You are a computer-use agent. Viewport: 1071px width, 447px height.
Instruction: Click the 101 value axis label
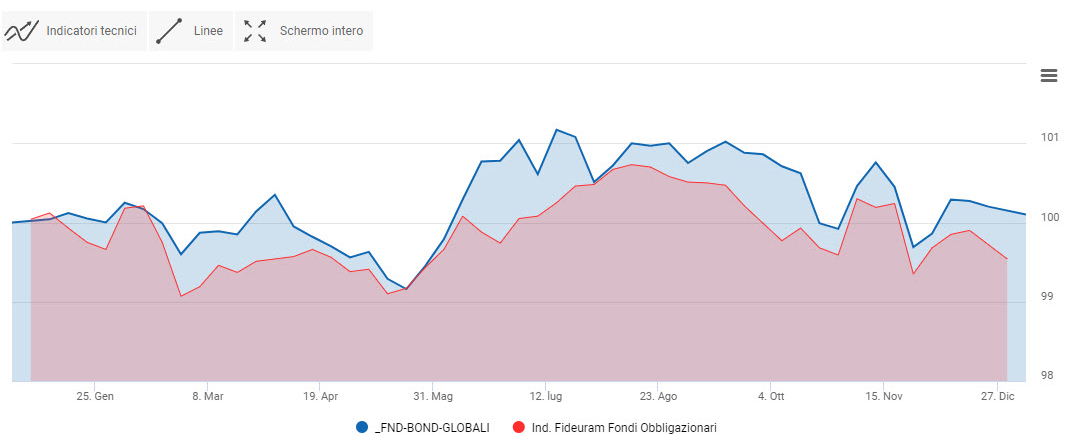1048,137
